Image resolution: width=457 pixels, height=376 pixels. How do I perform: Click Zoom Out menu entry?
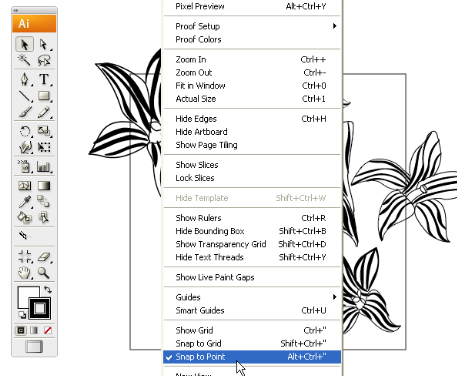tap(252, 72)
